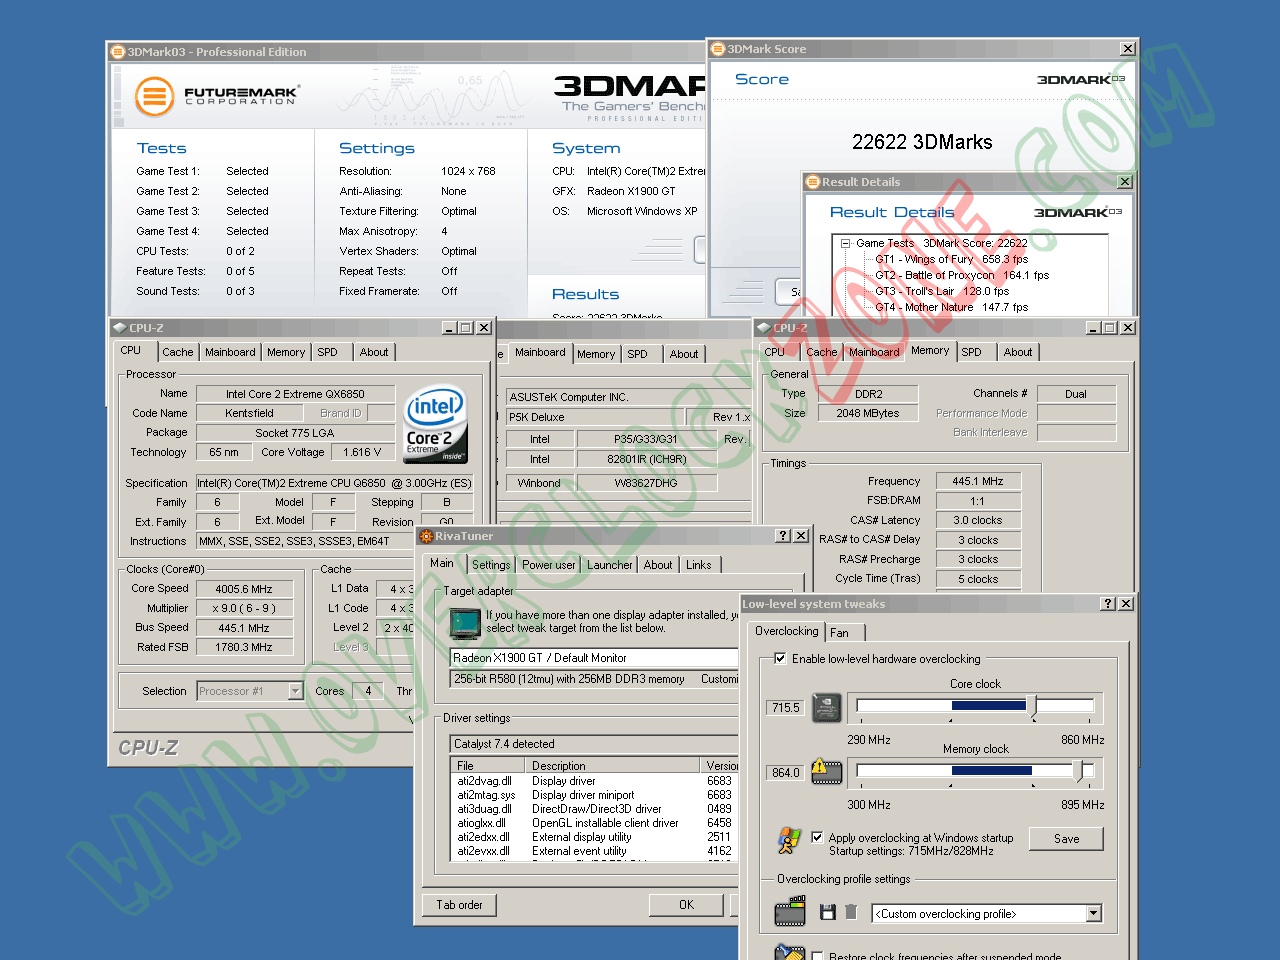Click the Windows startup running-man icon
The height and width of the screenshot is (960, 1280).
(x=789, y=840)
